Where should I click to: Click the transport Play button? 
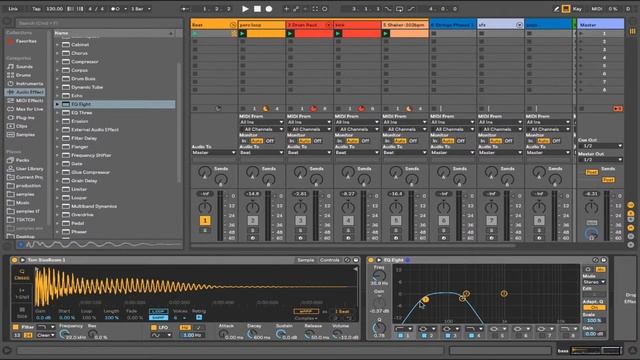pyautogui.click(x=245, y=9)
